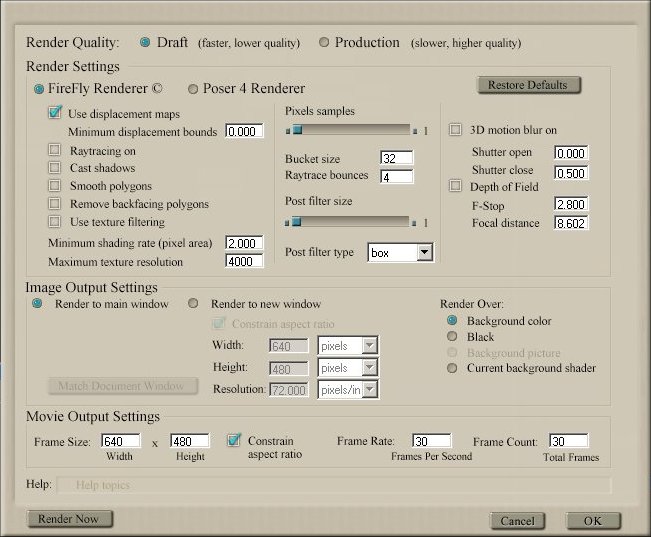This screenshot has width=651, height=537.
Task: Click the Bucket size input field
Action: click(396, 158)
